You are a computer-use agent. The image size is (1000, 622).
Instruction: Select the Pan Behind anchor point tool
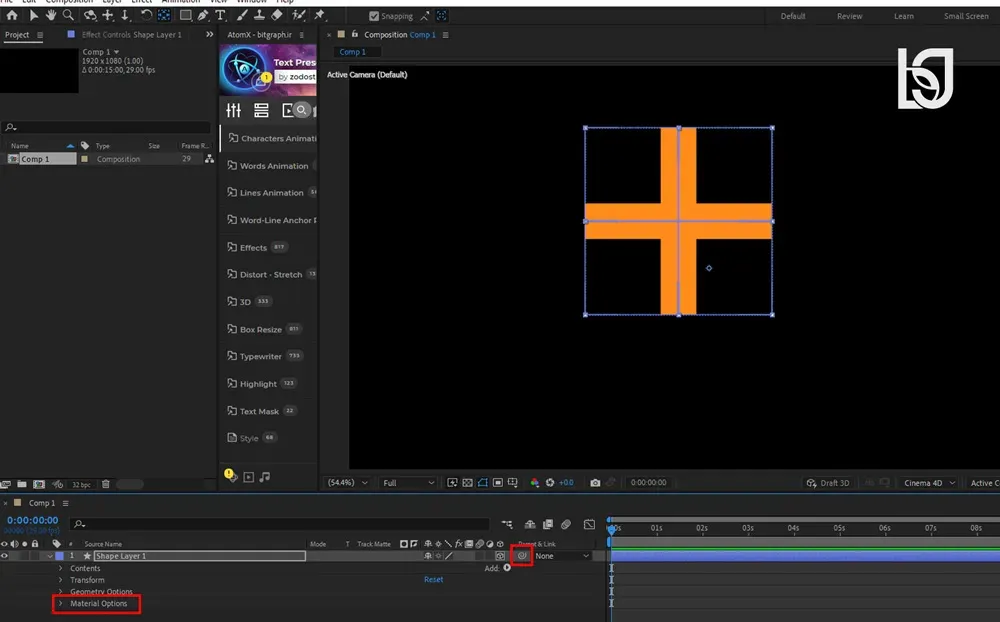tap(164, 15)
